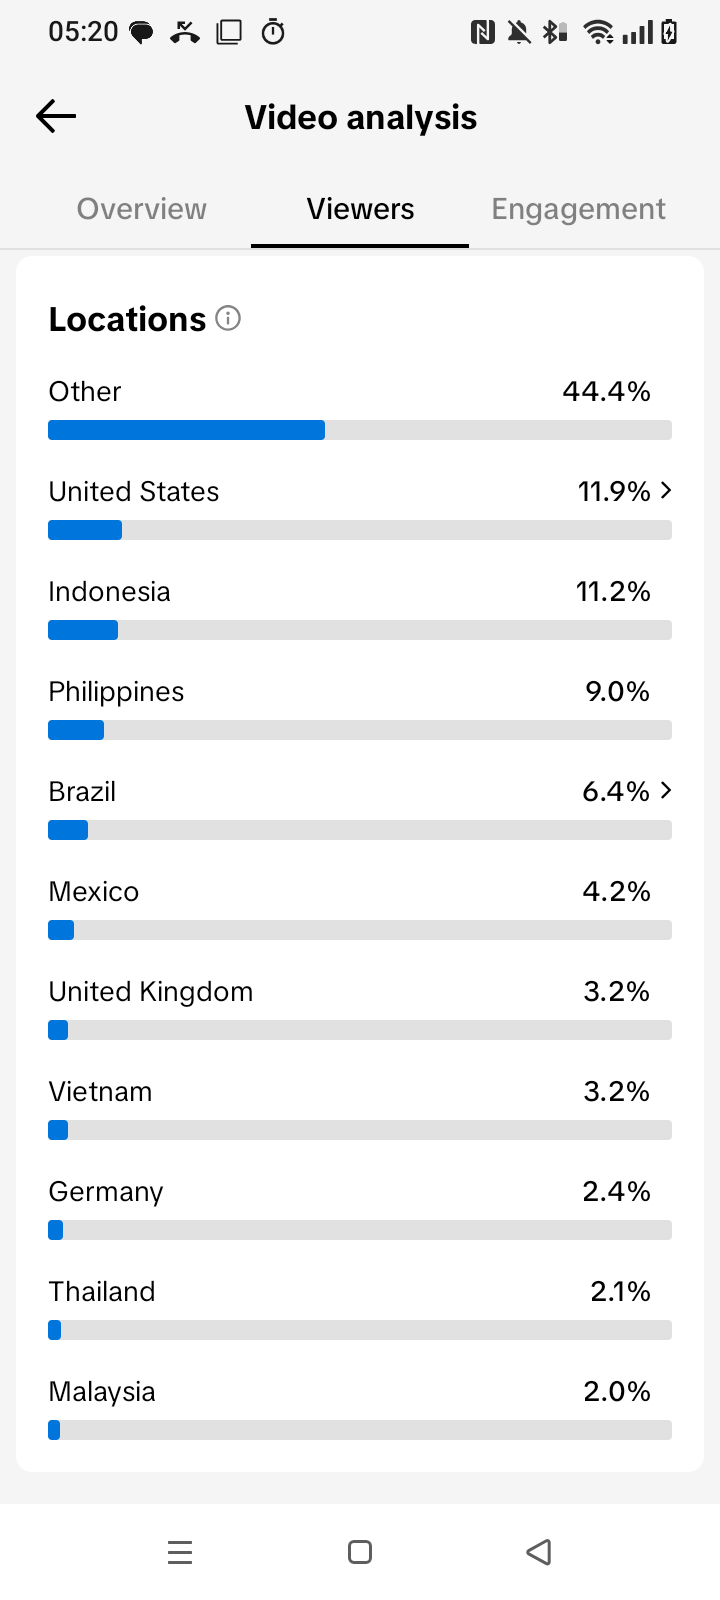Click the Indonesia percentage bar
This screenshot has height=1600, width=720.
[360, 630]
